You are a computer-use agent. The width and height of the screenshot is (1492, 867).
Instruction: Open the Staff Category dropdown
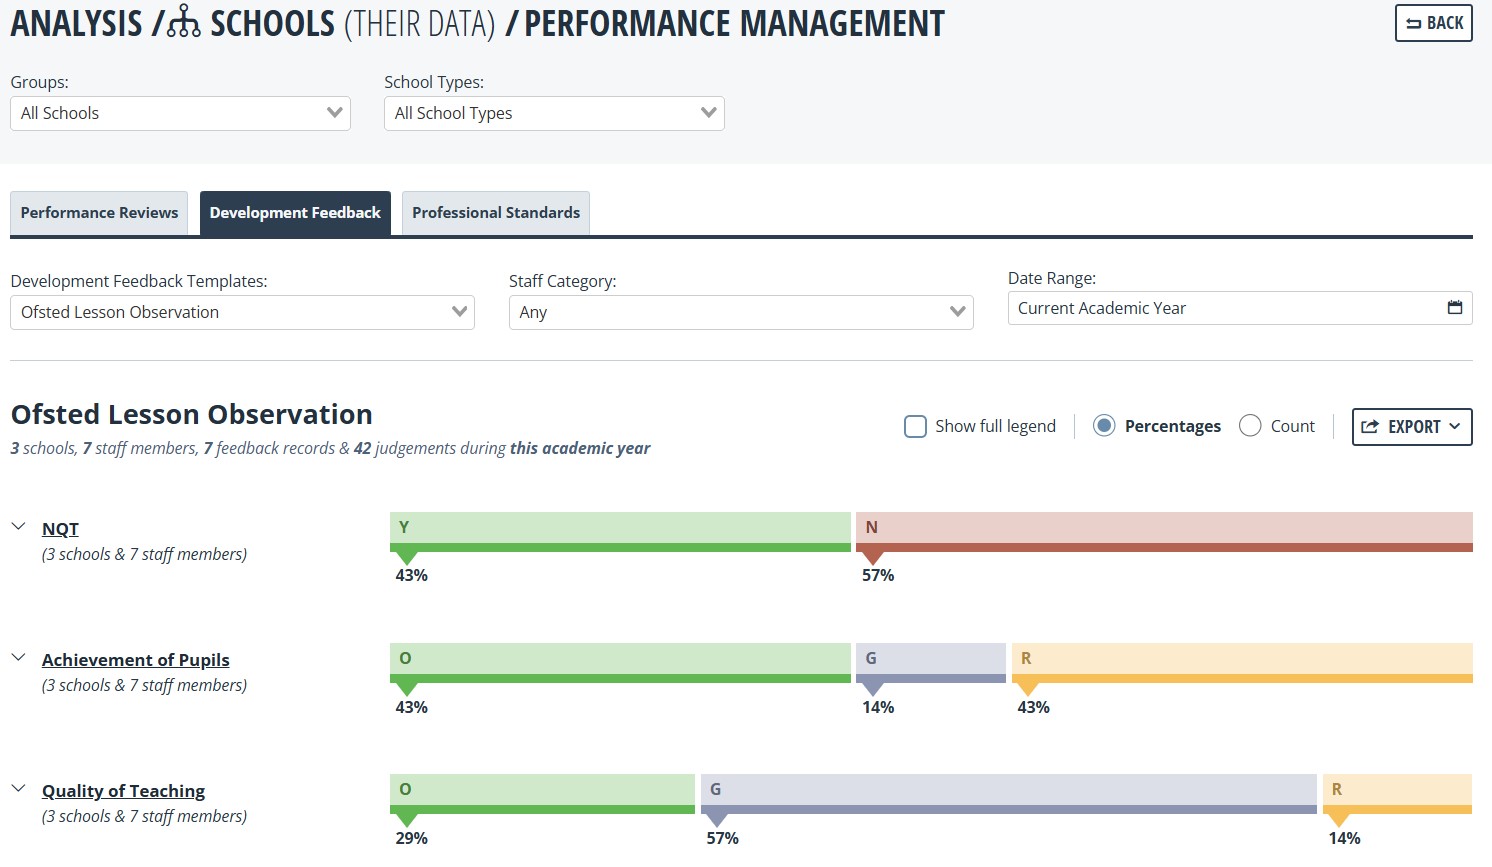pyautogui.click(x=741, y=312)
